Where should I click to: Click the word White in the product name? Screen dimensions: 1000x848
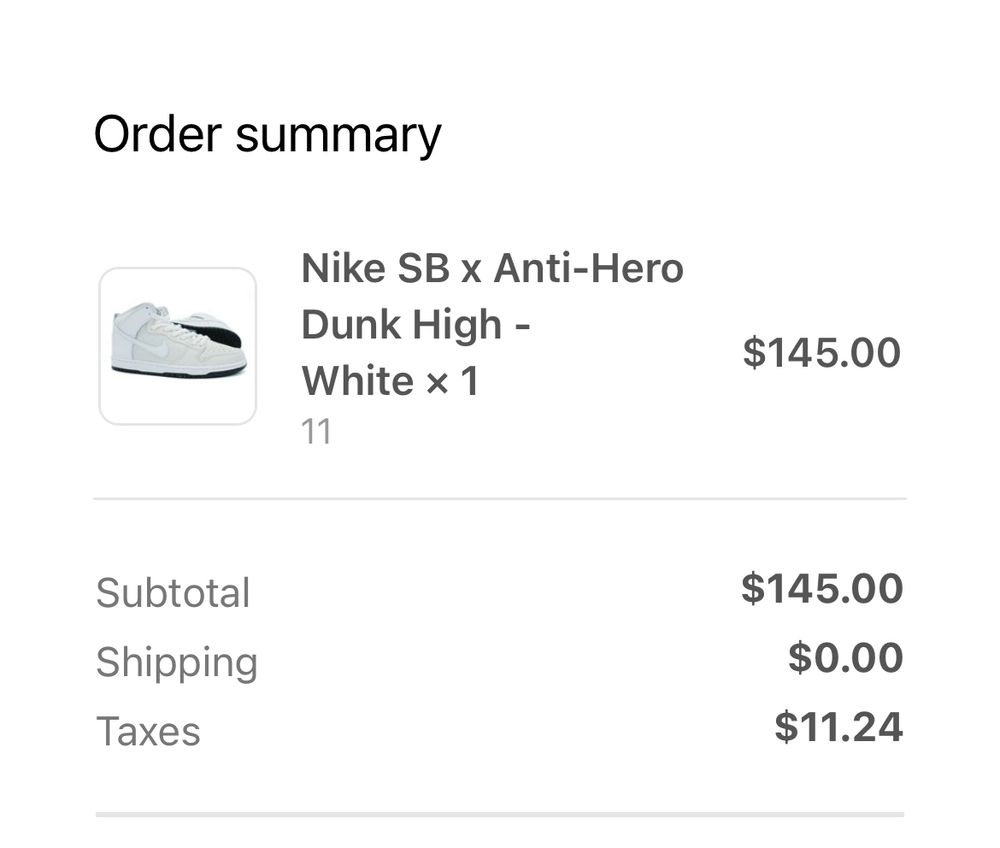coord(357,381)
